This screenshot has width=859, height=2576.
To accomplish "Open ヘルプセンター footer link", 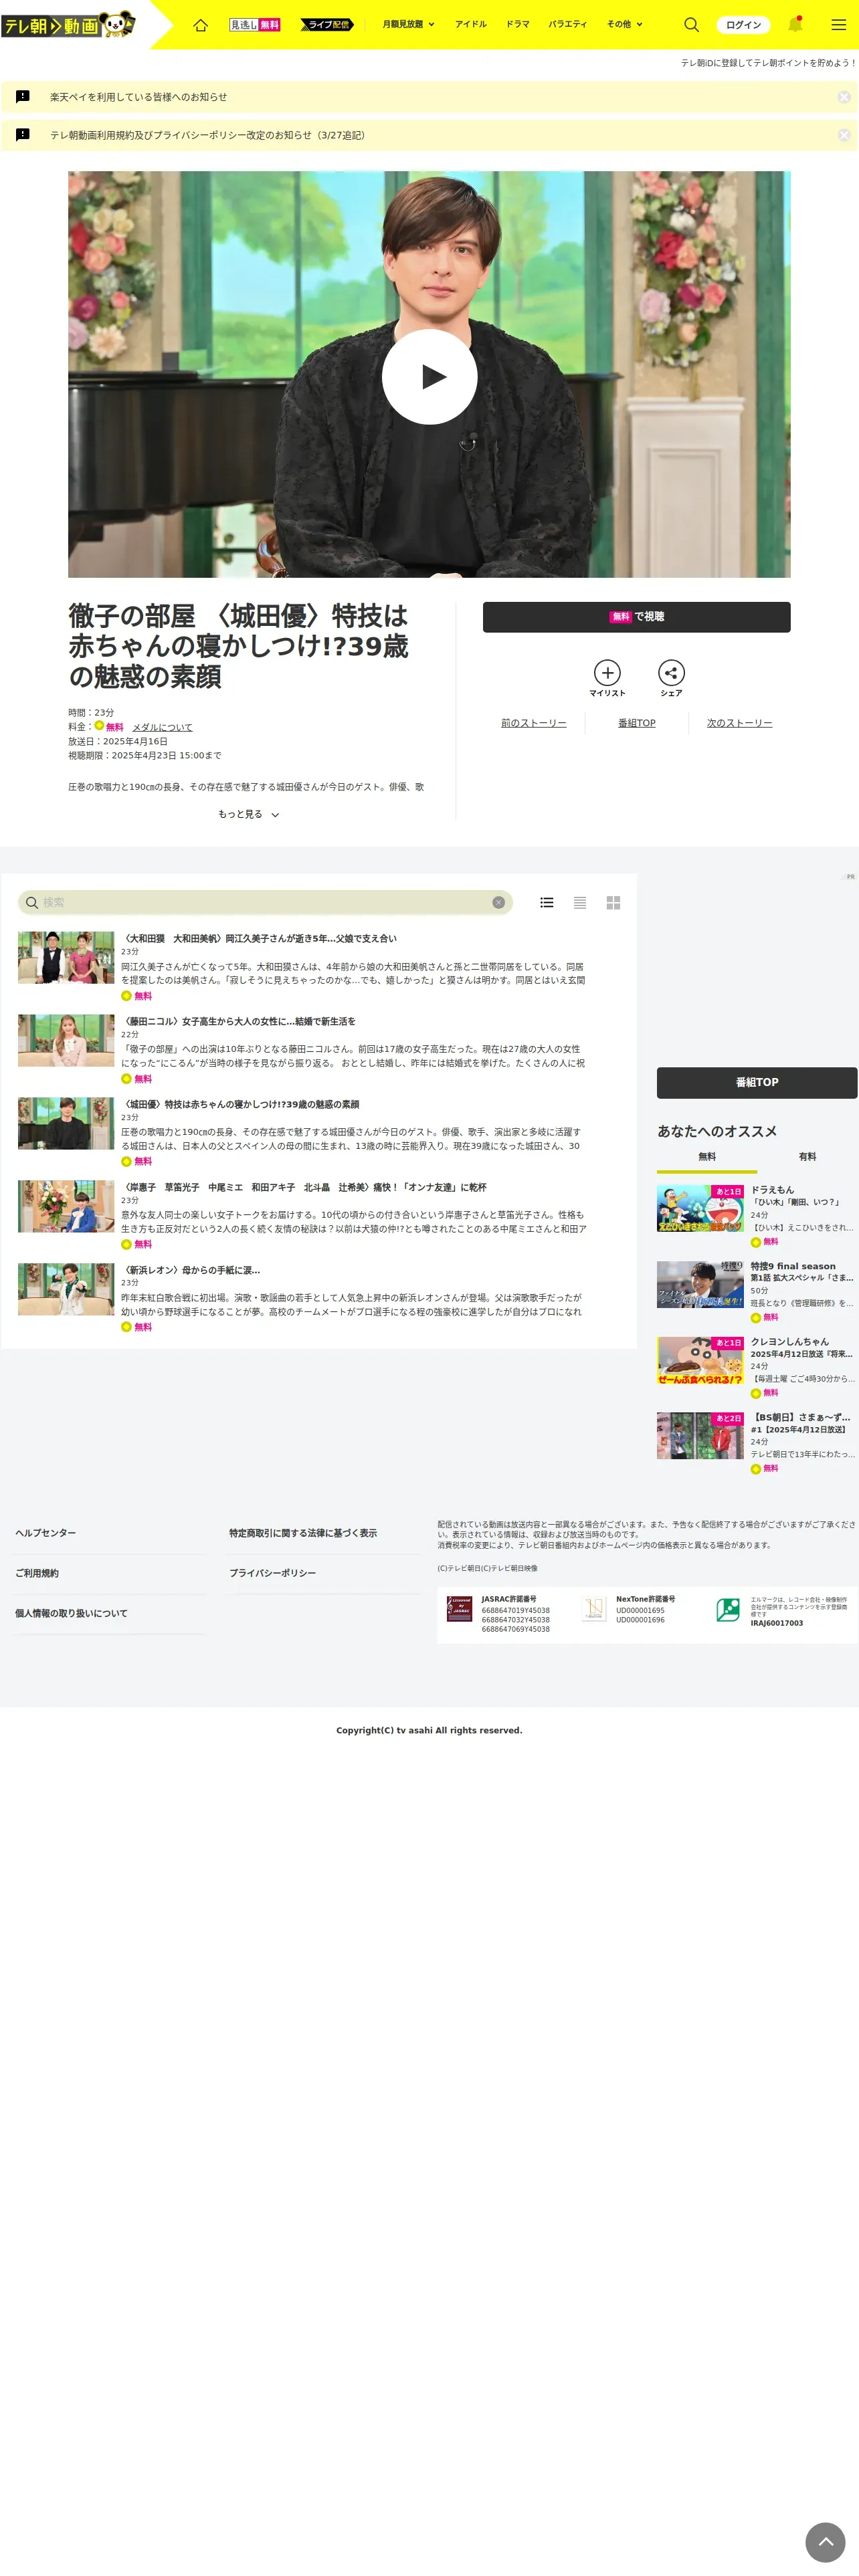I will [46, 1533].
